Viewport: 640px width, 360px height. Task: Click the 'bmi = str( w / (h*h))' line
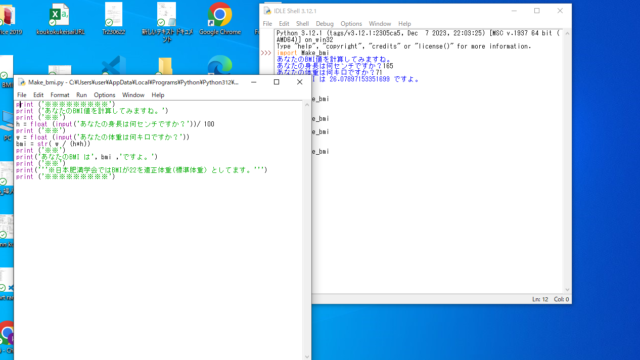point(53,144)
